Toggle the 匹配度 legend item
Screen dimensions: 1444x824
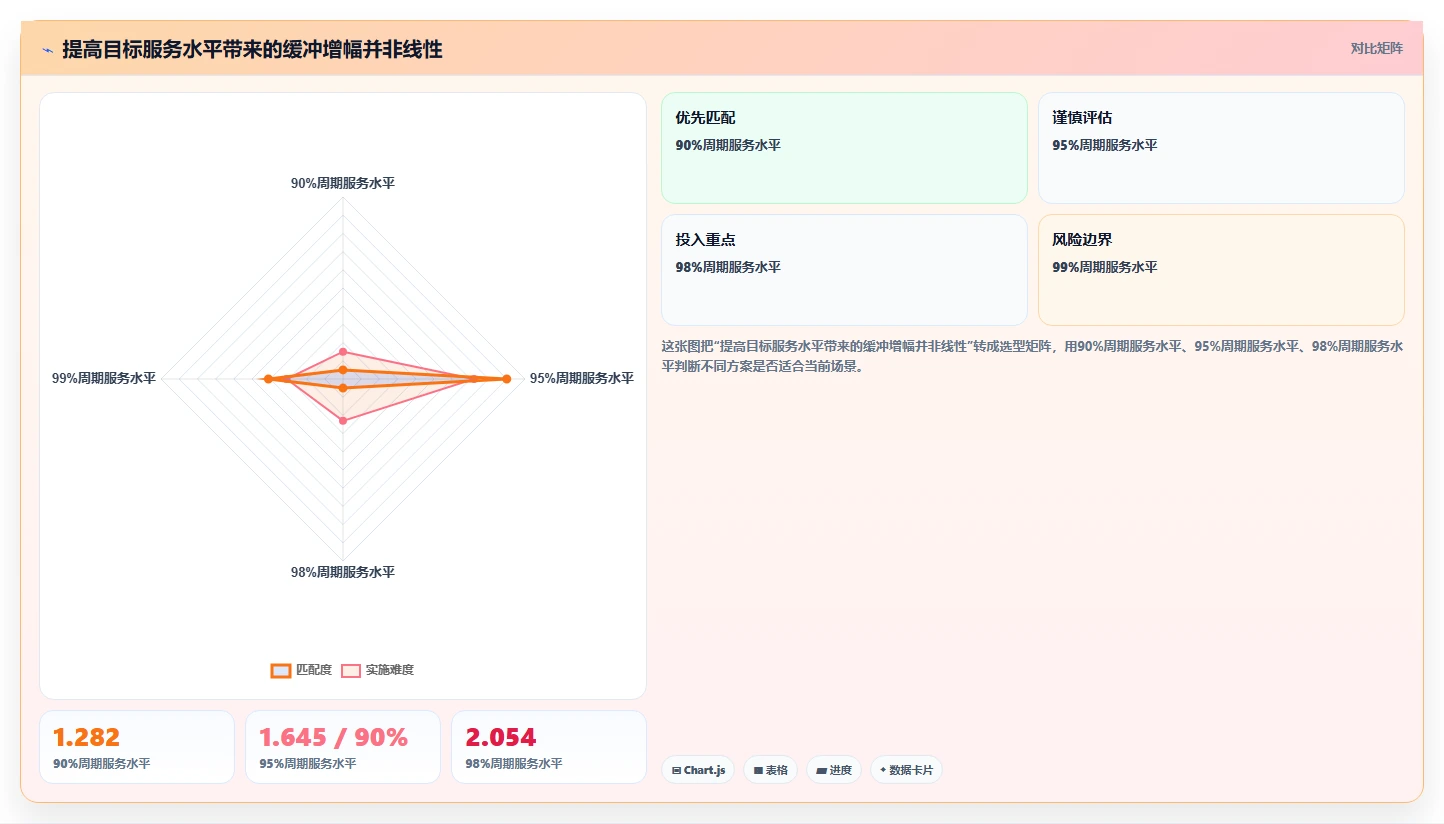tap(301, 670)
